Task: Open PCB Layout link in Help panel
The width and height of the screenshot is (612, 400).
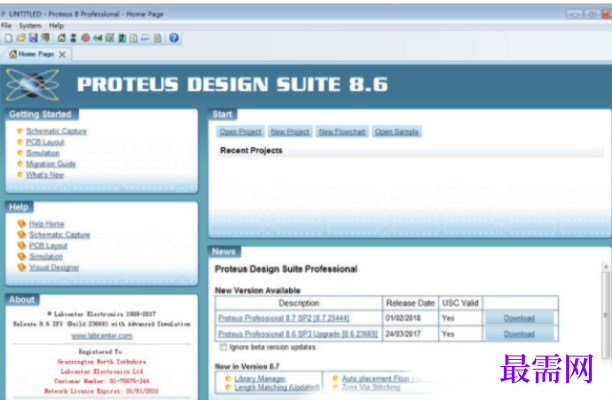Action: (48, 245)
